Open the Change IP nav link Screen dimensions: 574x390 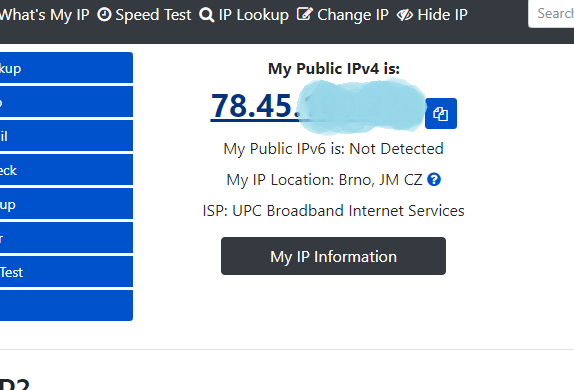[343, 15]
